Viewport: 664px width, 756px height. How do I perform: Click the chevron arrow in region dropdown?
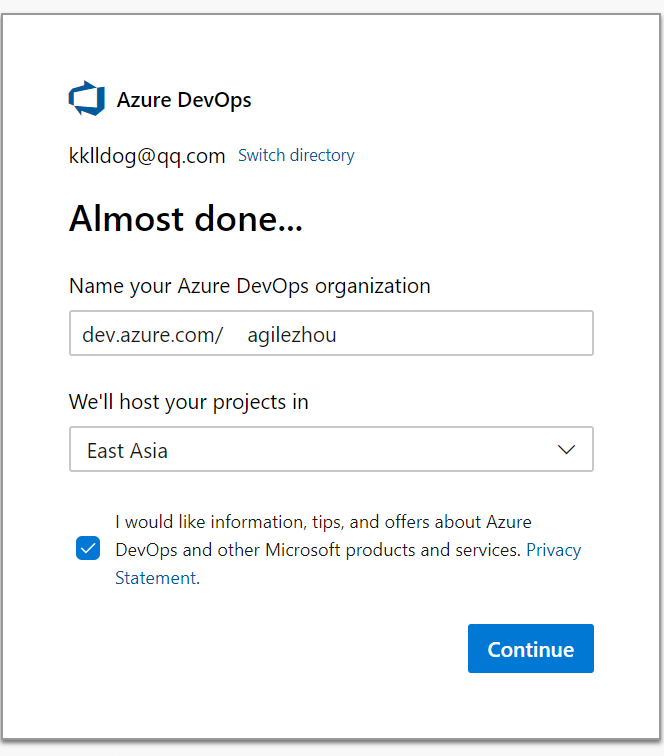click(x=566, y=449)
